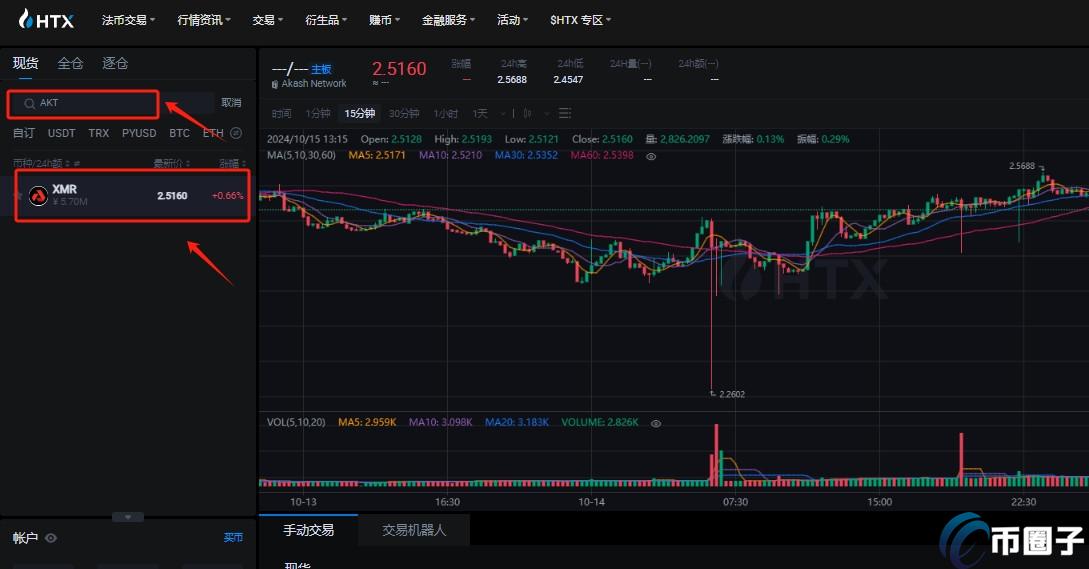The height and width of the screenshot is (569, 1089).
Task: Open the 手动交易 tab
Action: coord(308,530)
